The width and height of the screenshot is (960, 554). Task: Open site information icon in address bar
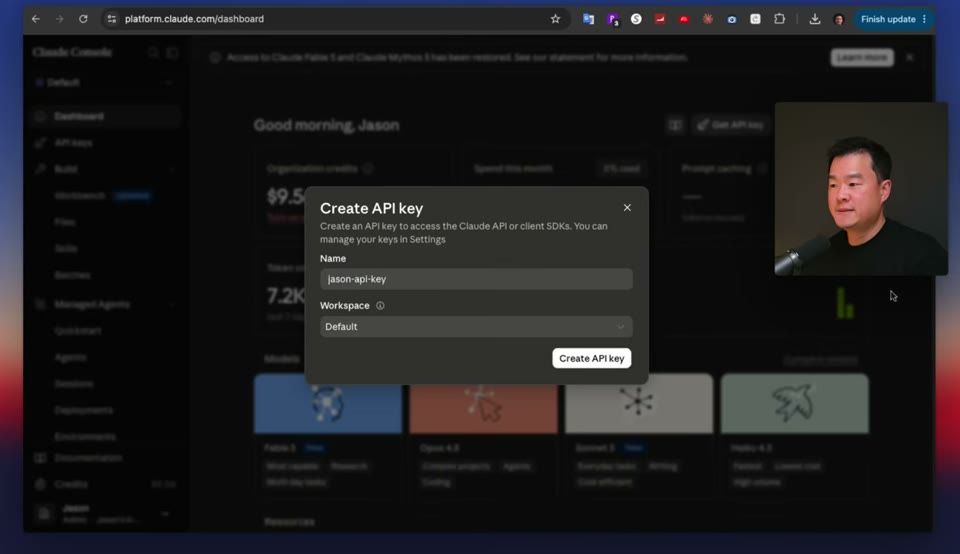coord(111,19)
